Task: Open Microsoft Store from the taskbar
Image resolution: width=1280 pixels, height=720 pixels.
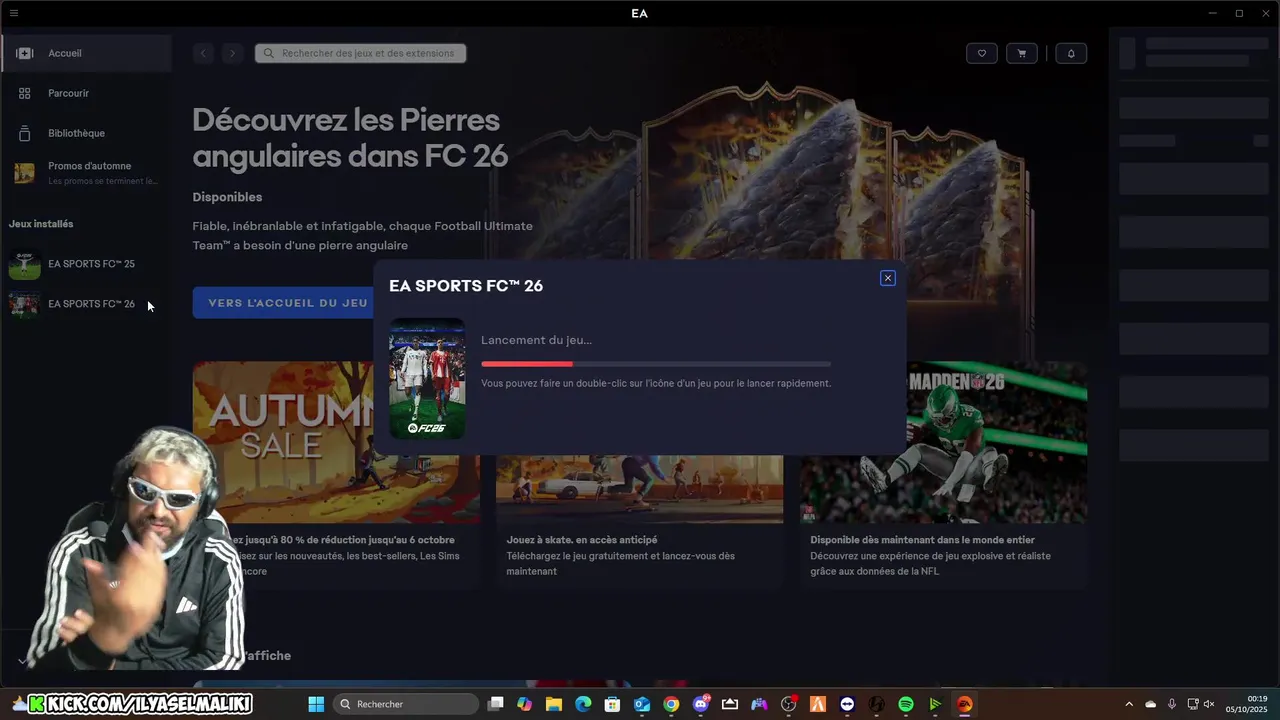Action: (612, 704)
